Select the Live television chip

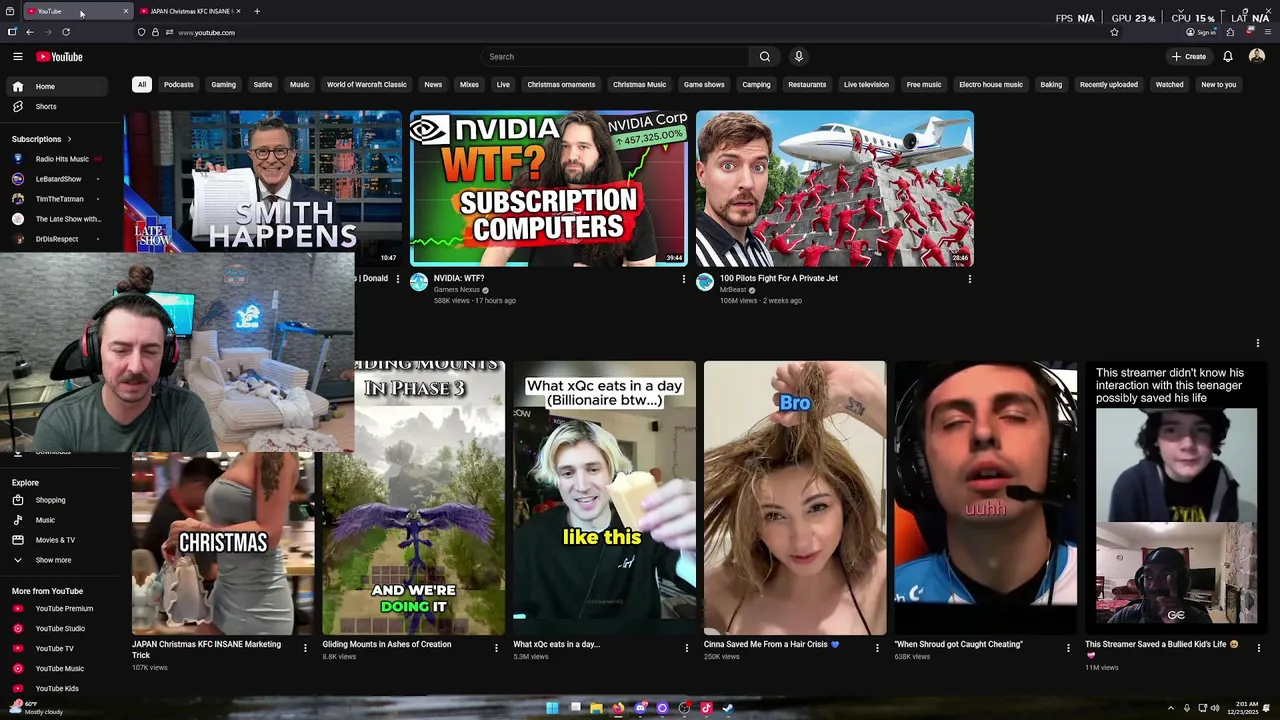pyautogui.click(x=866, y=85)
